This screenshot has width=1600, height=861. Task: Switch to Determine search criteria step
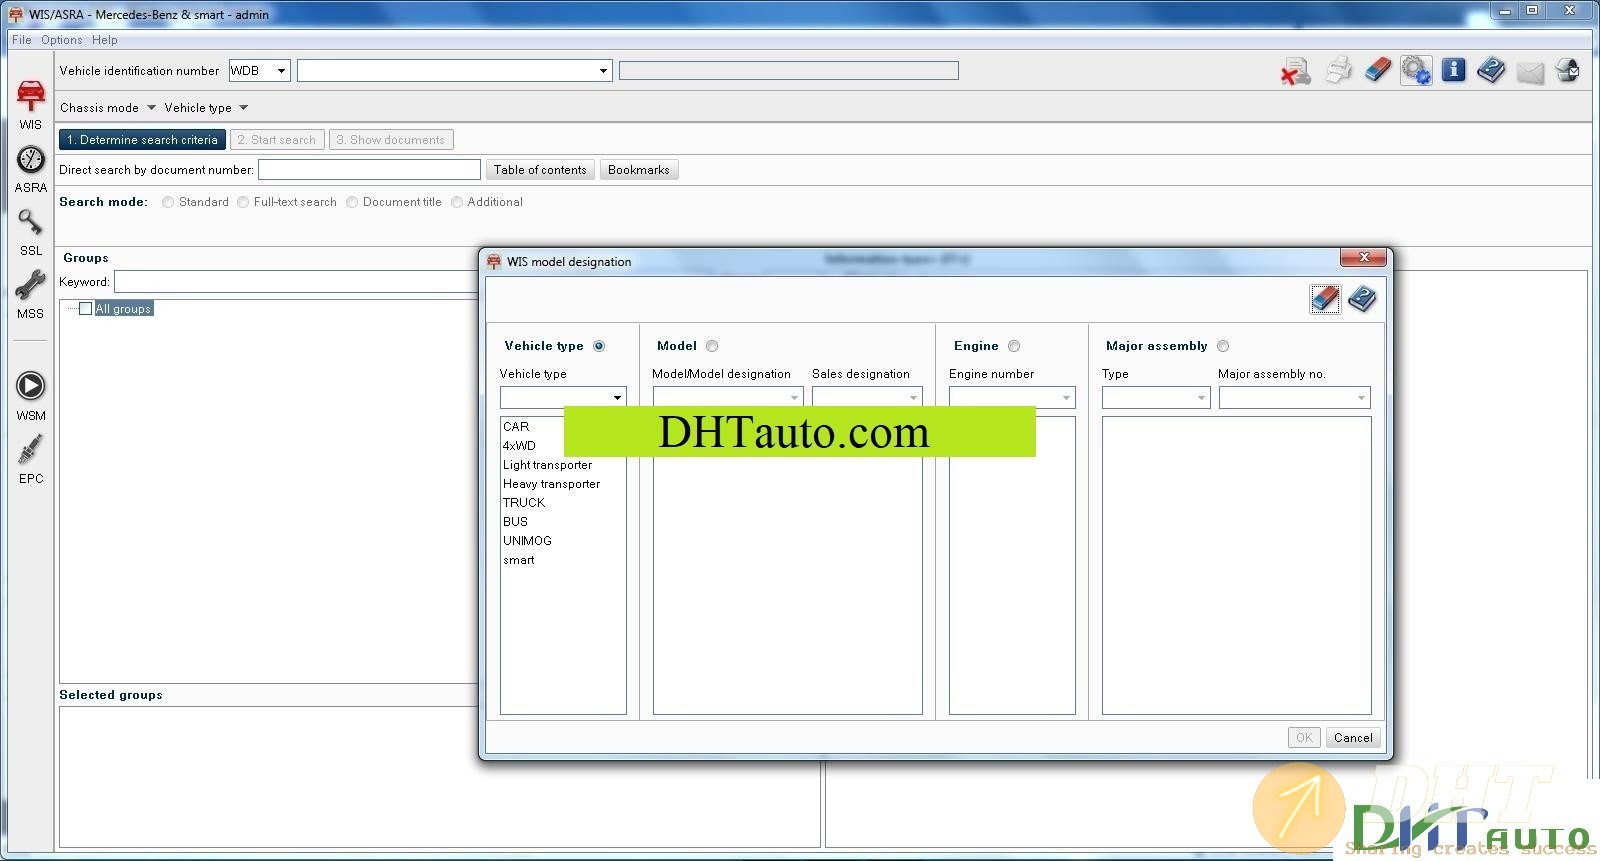point(142,140)
